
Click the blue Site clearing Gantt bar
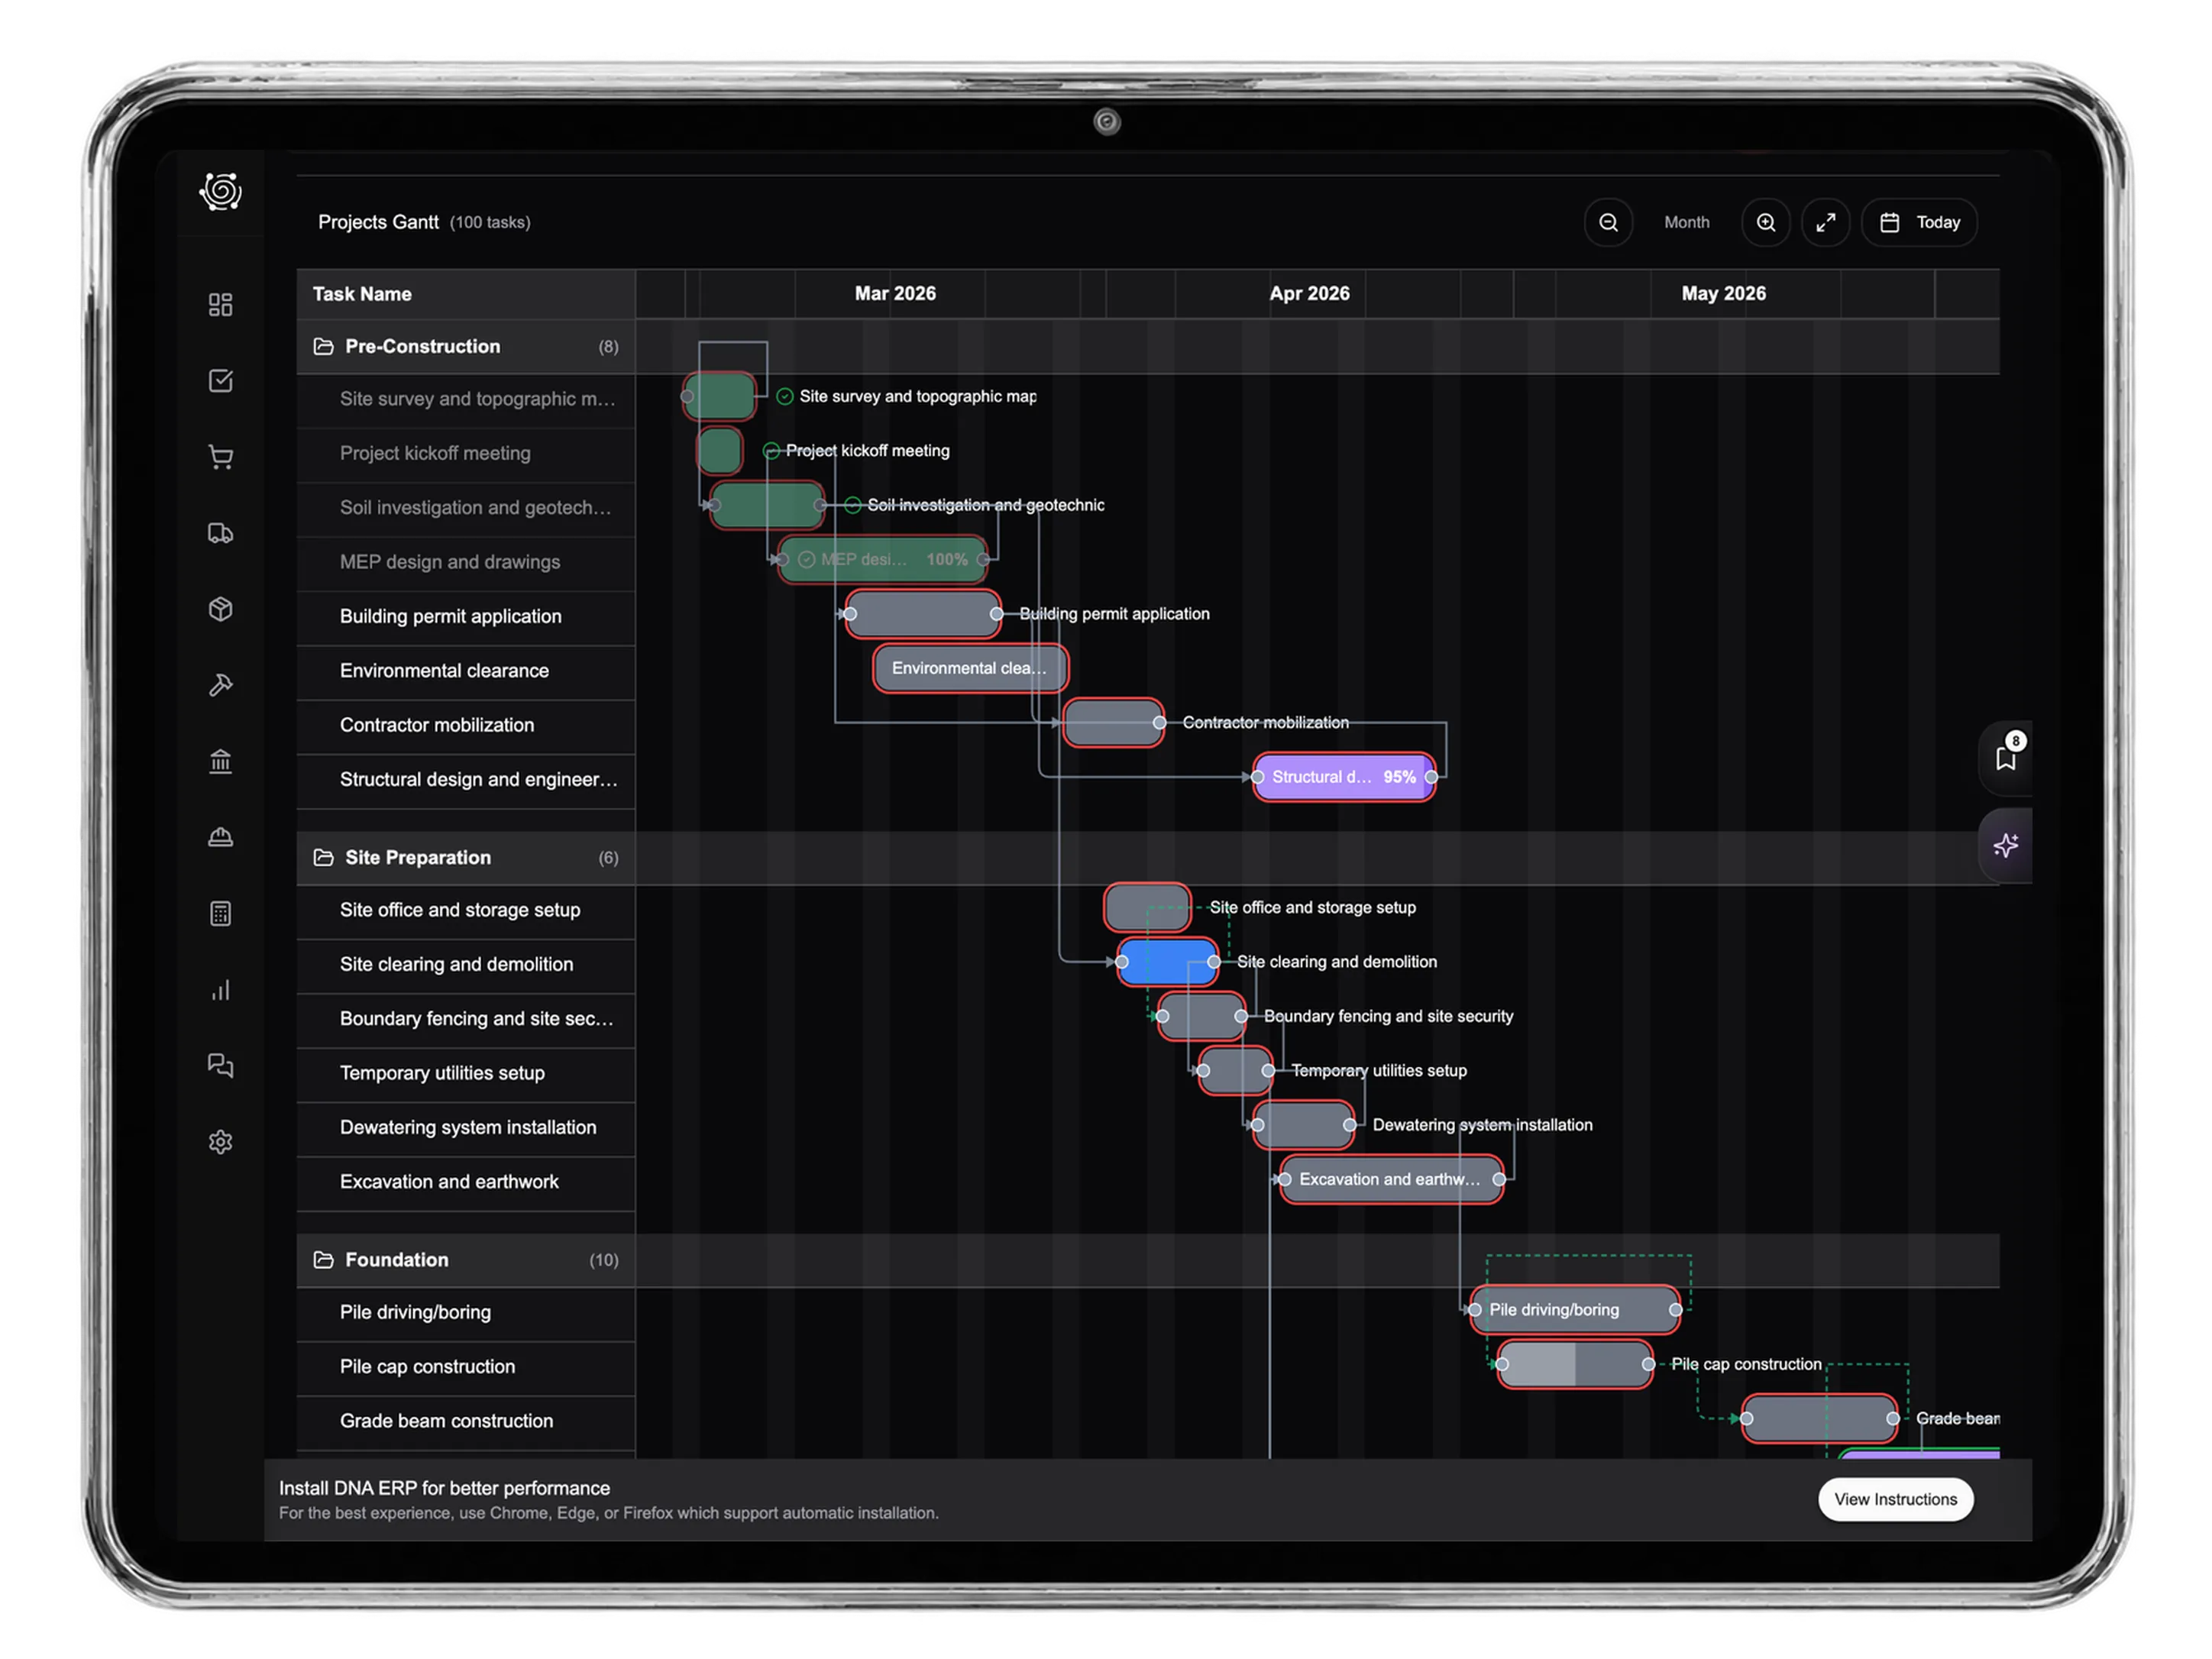point(1167,962)
